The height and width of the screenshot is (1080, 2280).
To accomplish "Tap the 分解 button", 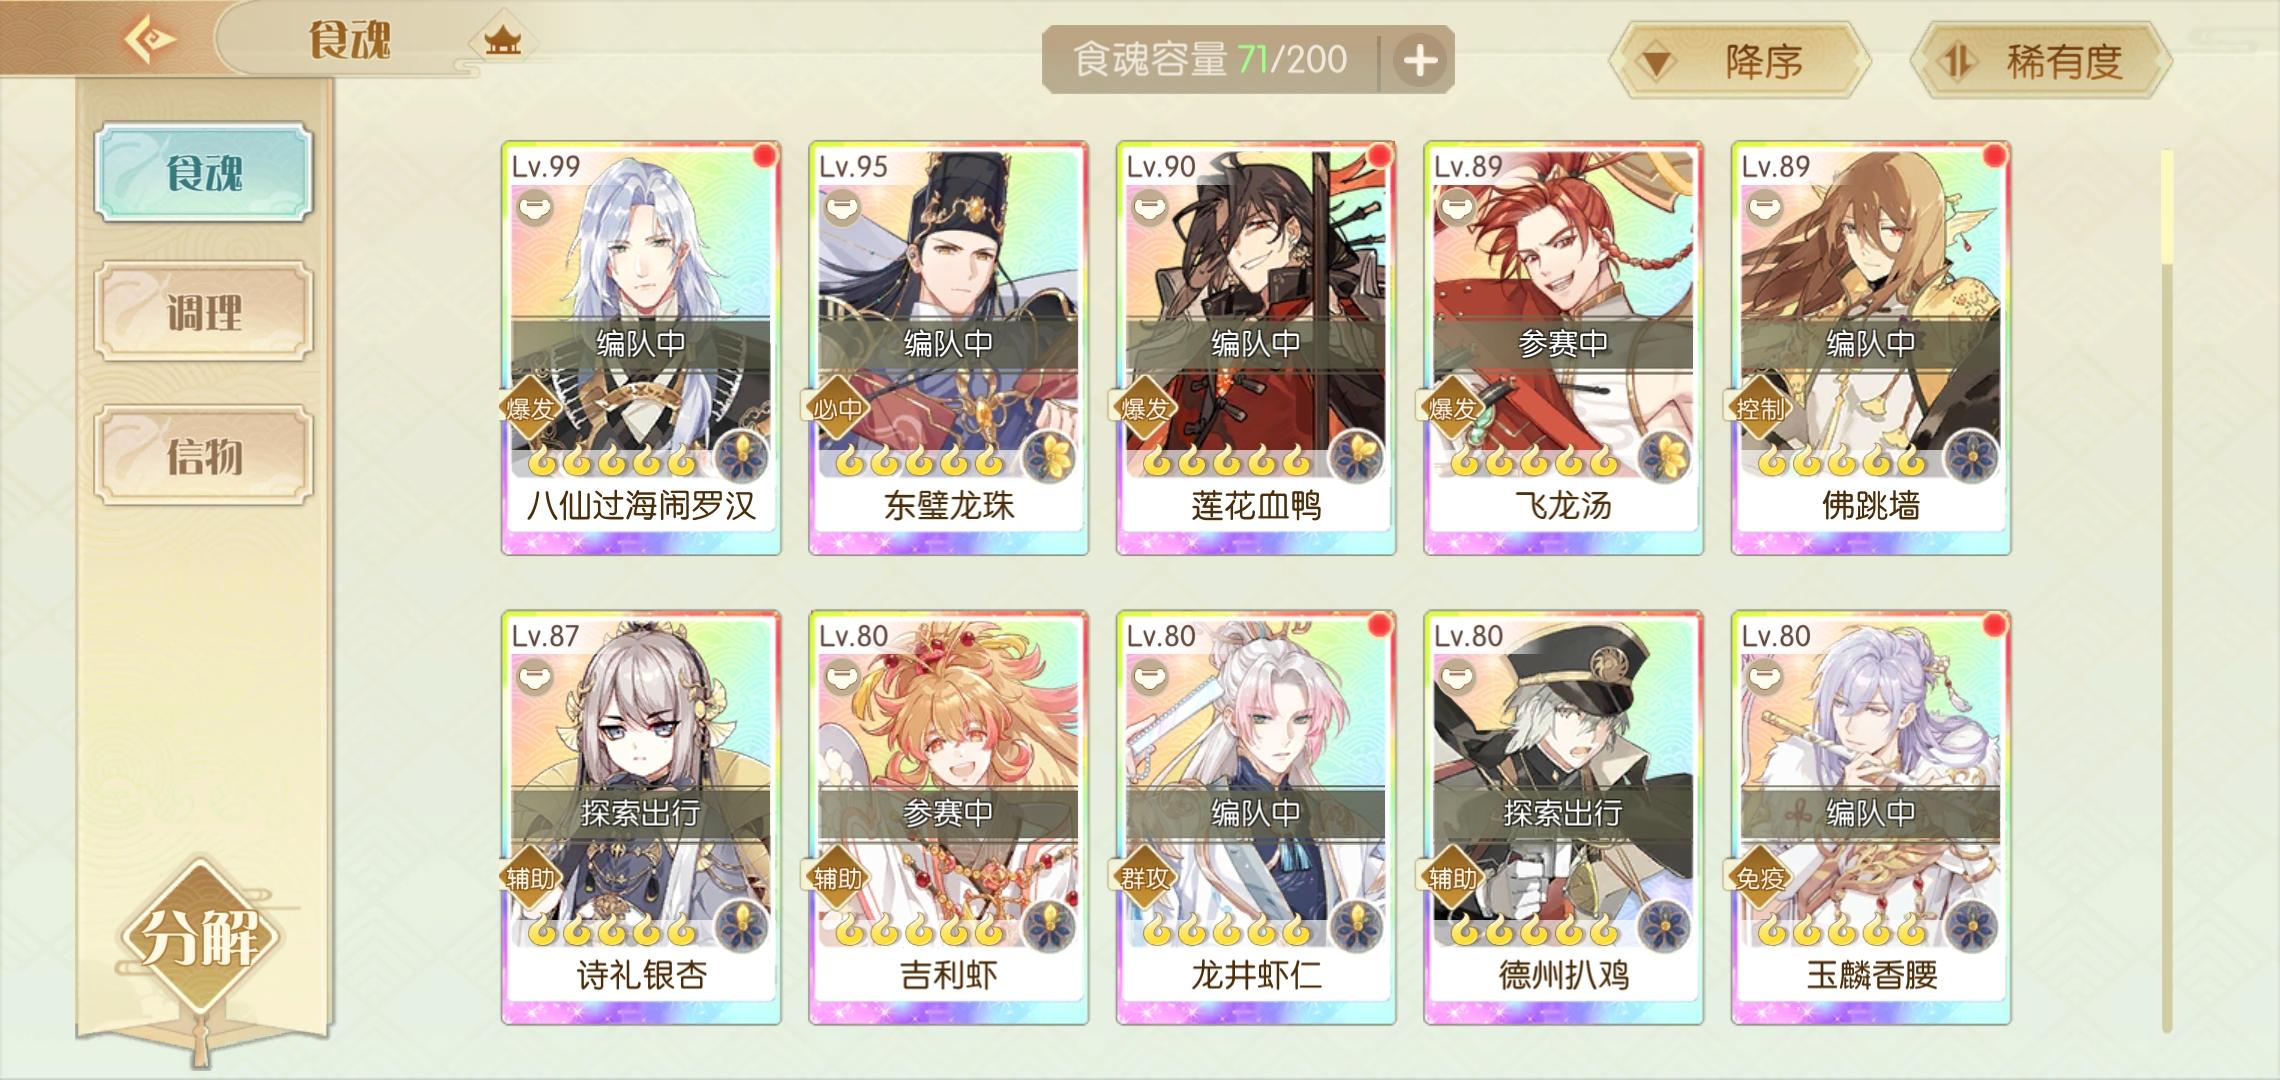I will click(x=200, y=937).
